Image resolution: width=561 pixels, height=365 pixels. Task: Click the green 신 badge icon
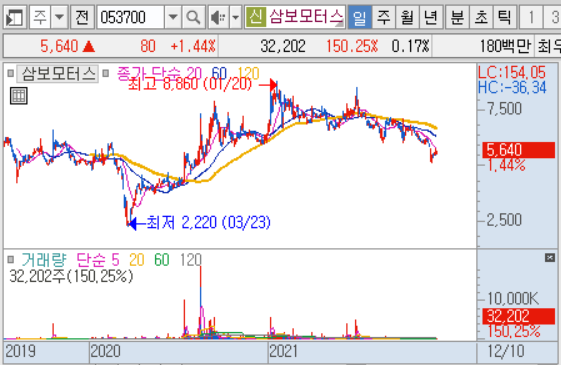click(x=255, y=16)
